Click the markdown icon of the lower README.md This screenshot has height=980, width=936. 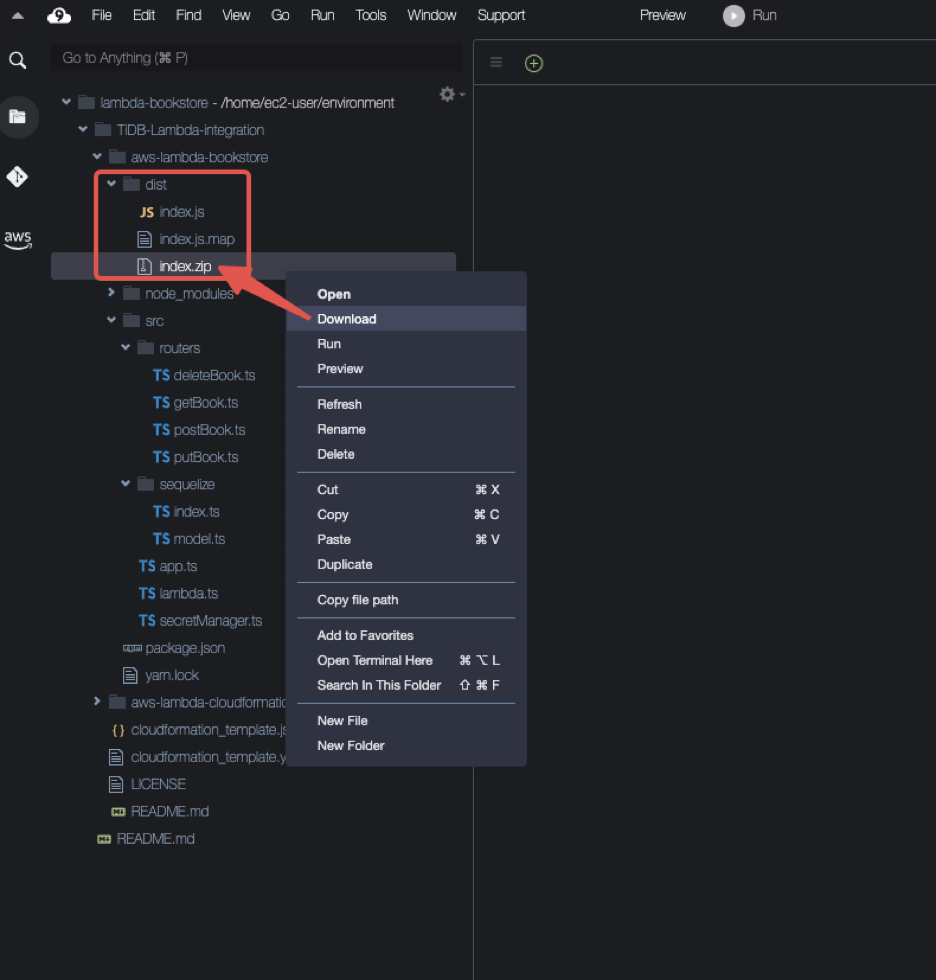[104, 839]
